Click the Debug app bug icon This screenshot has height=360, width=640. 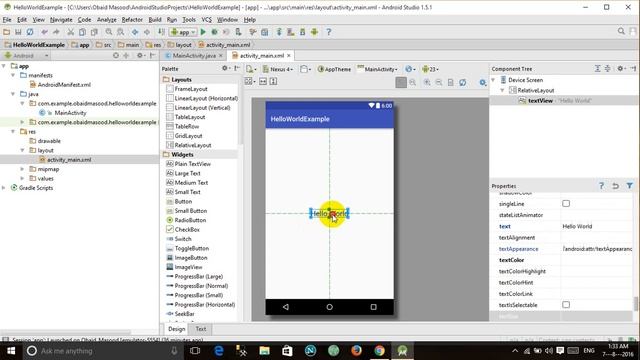(x=214, y=32)
